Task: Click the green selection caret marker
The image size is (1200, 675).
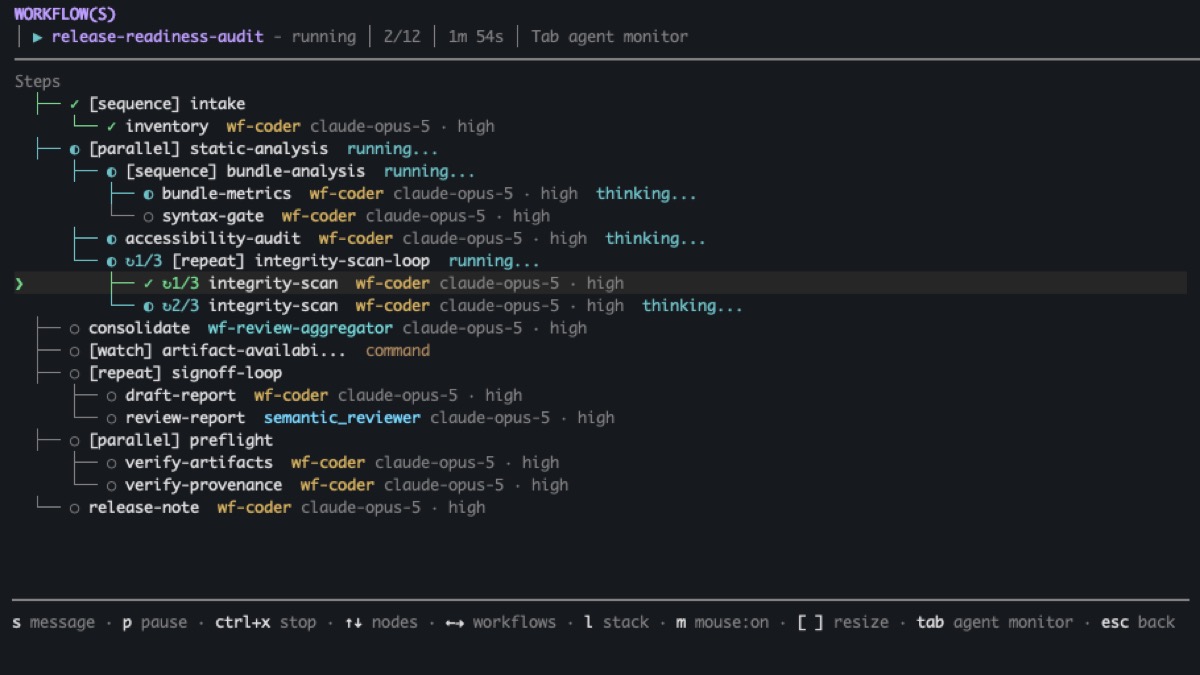Action: [x=19, y=283]
